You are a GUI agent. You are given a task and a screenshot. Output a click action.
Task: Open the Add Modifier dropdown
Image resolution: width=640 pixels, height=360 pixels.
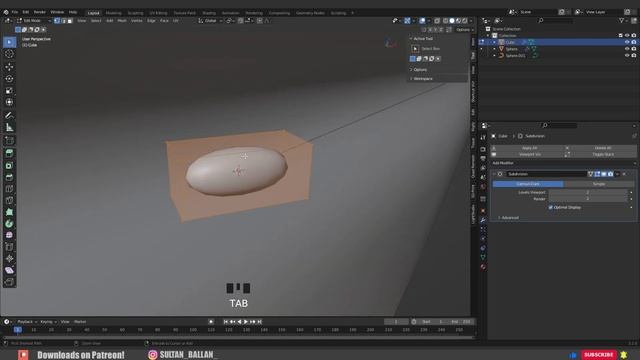563,163
